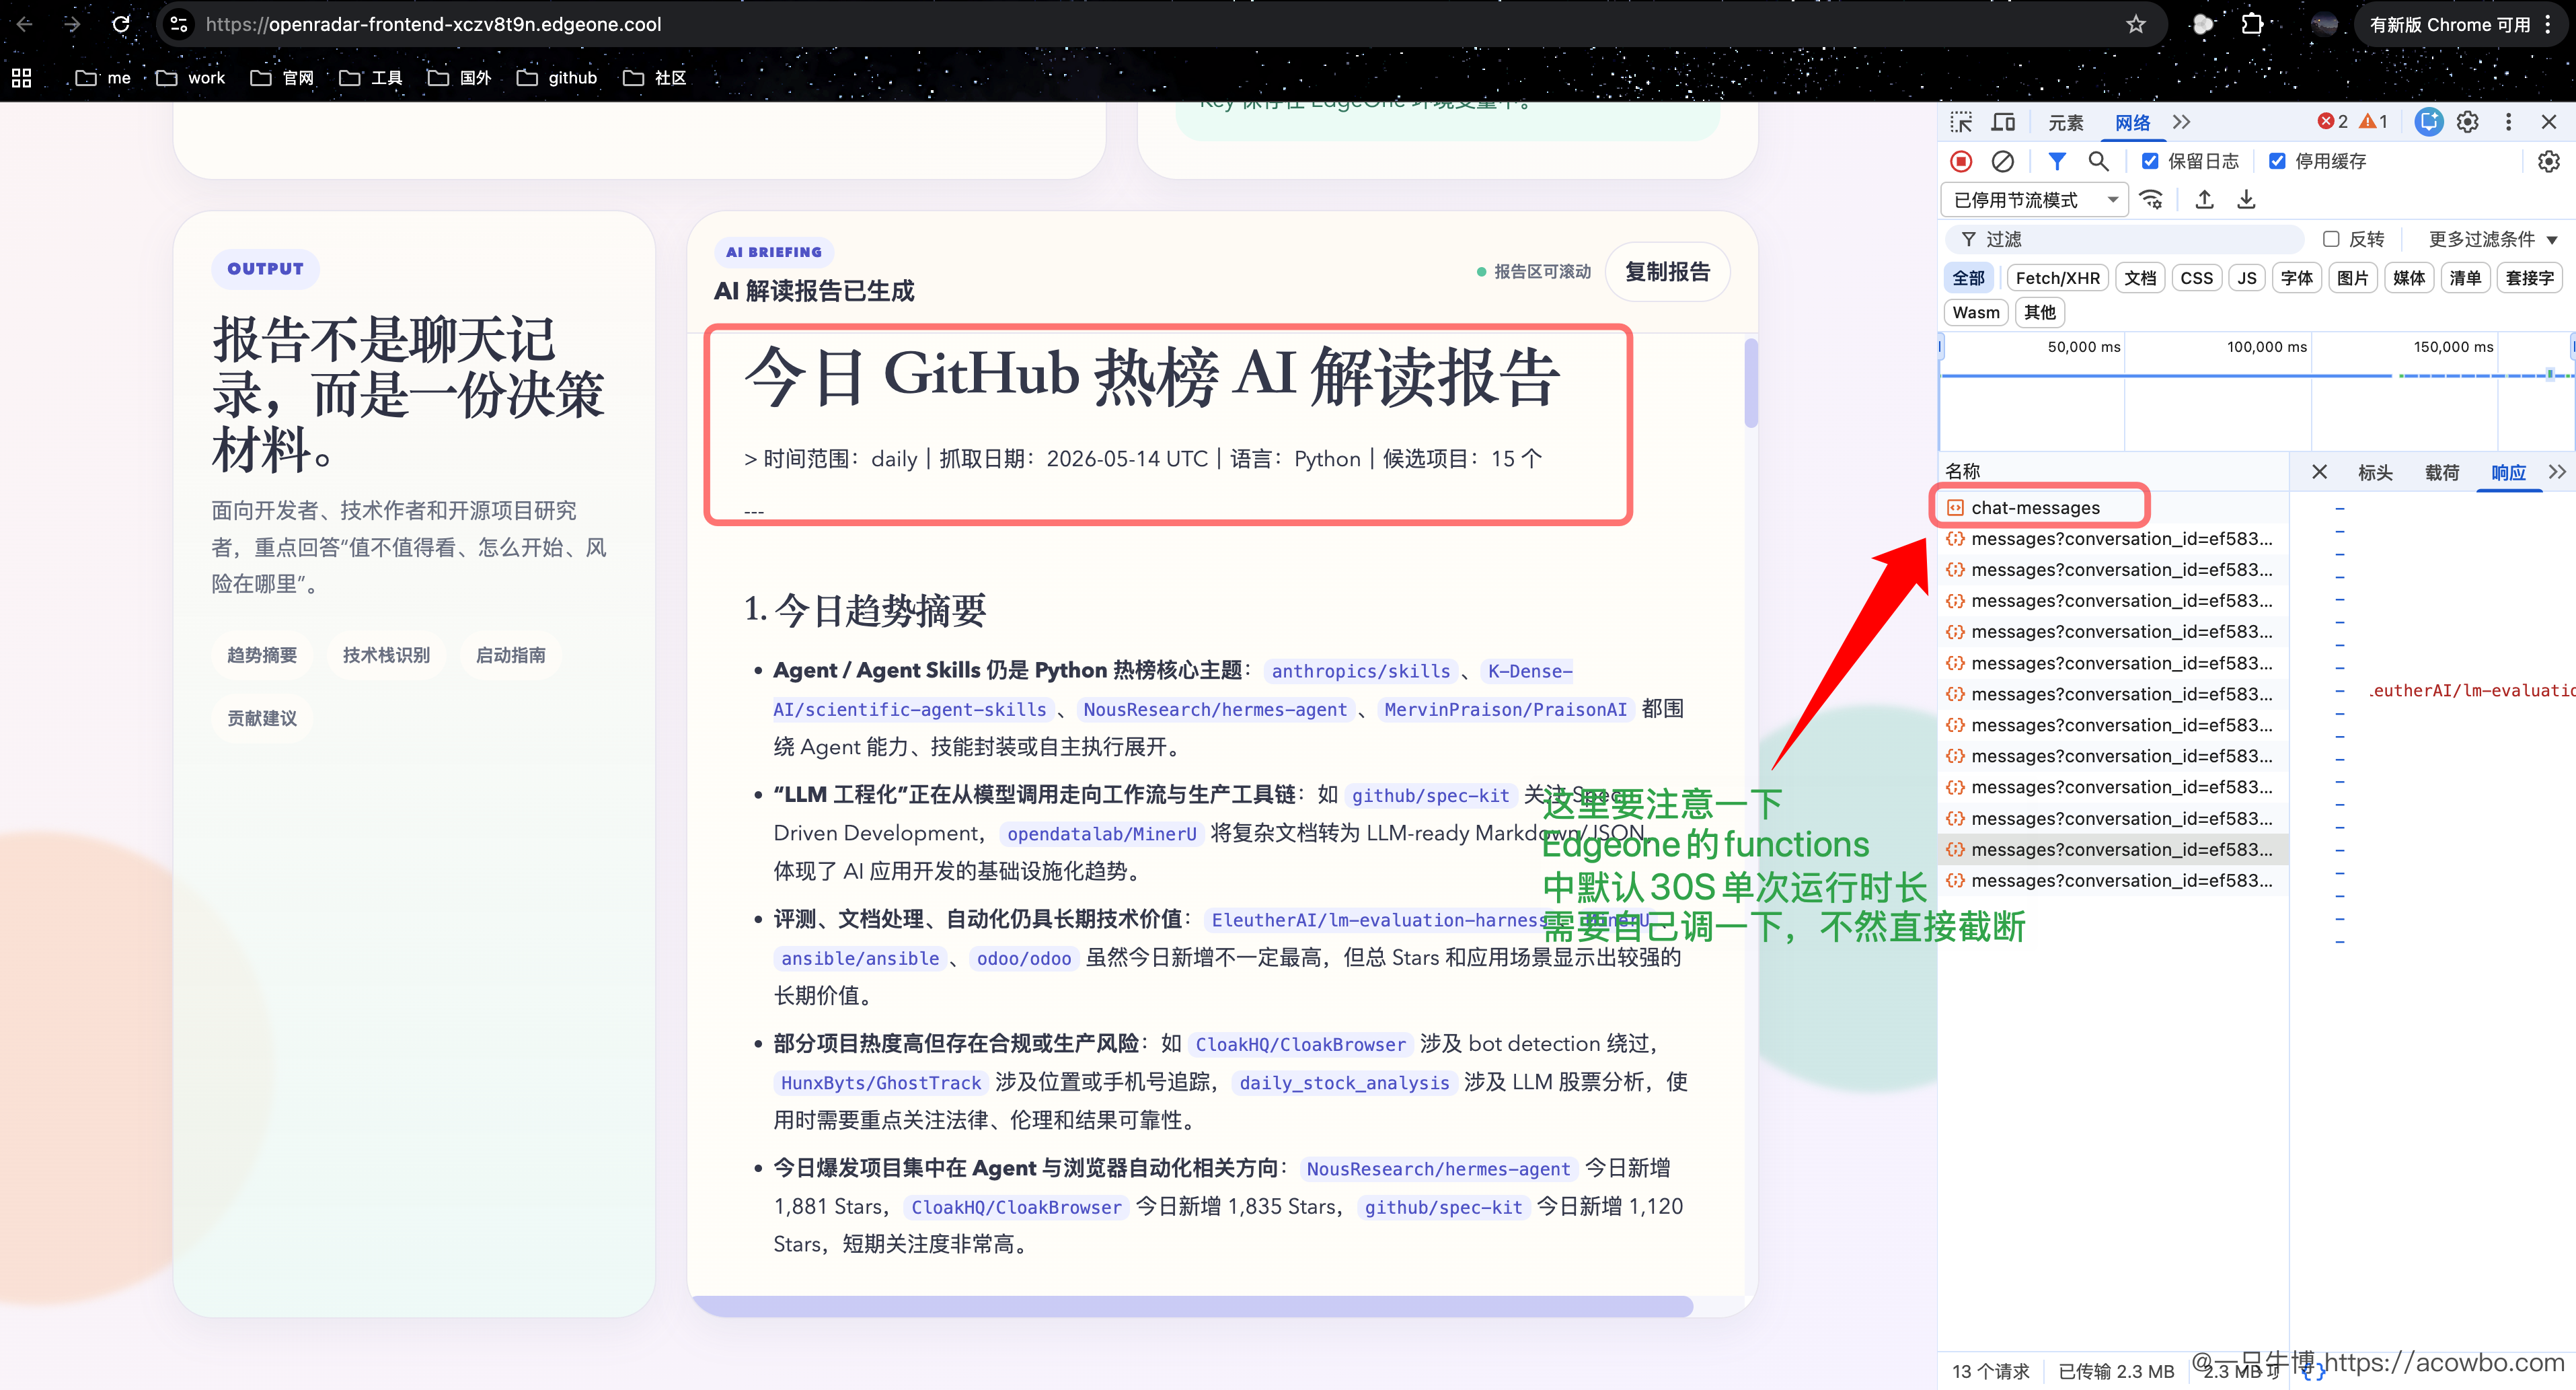Viewport: 2576px width, 1390px height.
Task: Open the work bookmarks folder
Action: (x=191, y=78)
